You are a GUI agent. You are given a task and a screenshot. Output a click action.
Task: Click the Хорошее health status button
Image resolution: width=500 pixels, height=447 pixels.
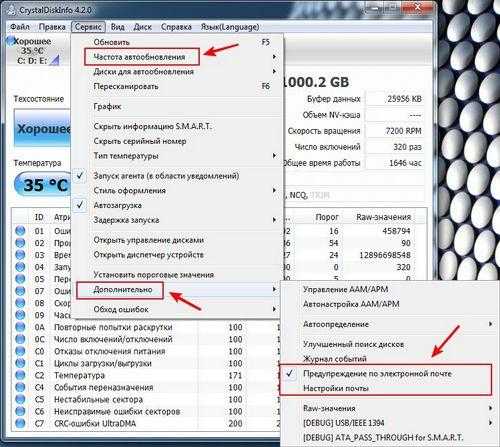pos(42,129)
